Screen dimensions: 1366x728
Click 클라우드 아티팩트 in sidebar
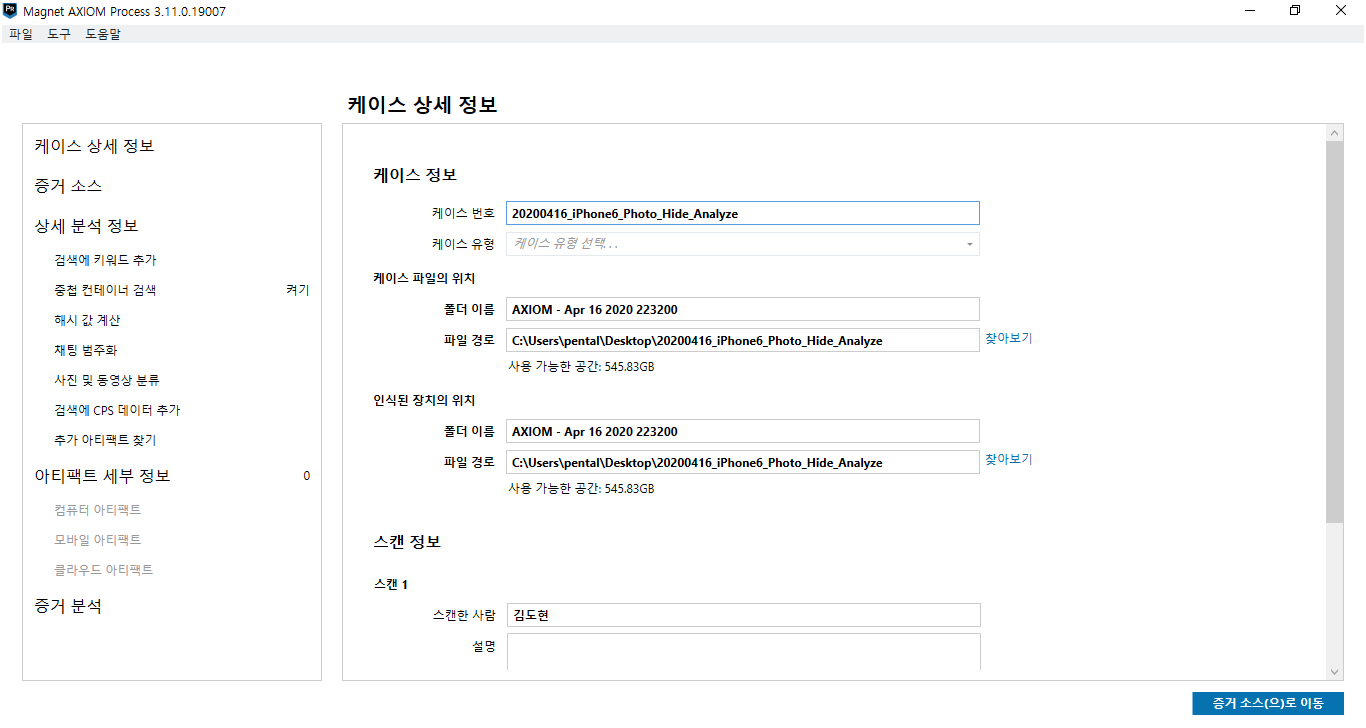104,570
